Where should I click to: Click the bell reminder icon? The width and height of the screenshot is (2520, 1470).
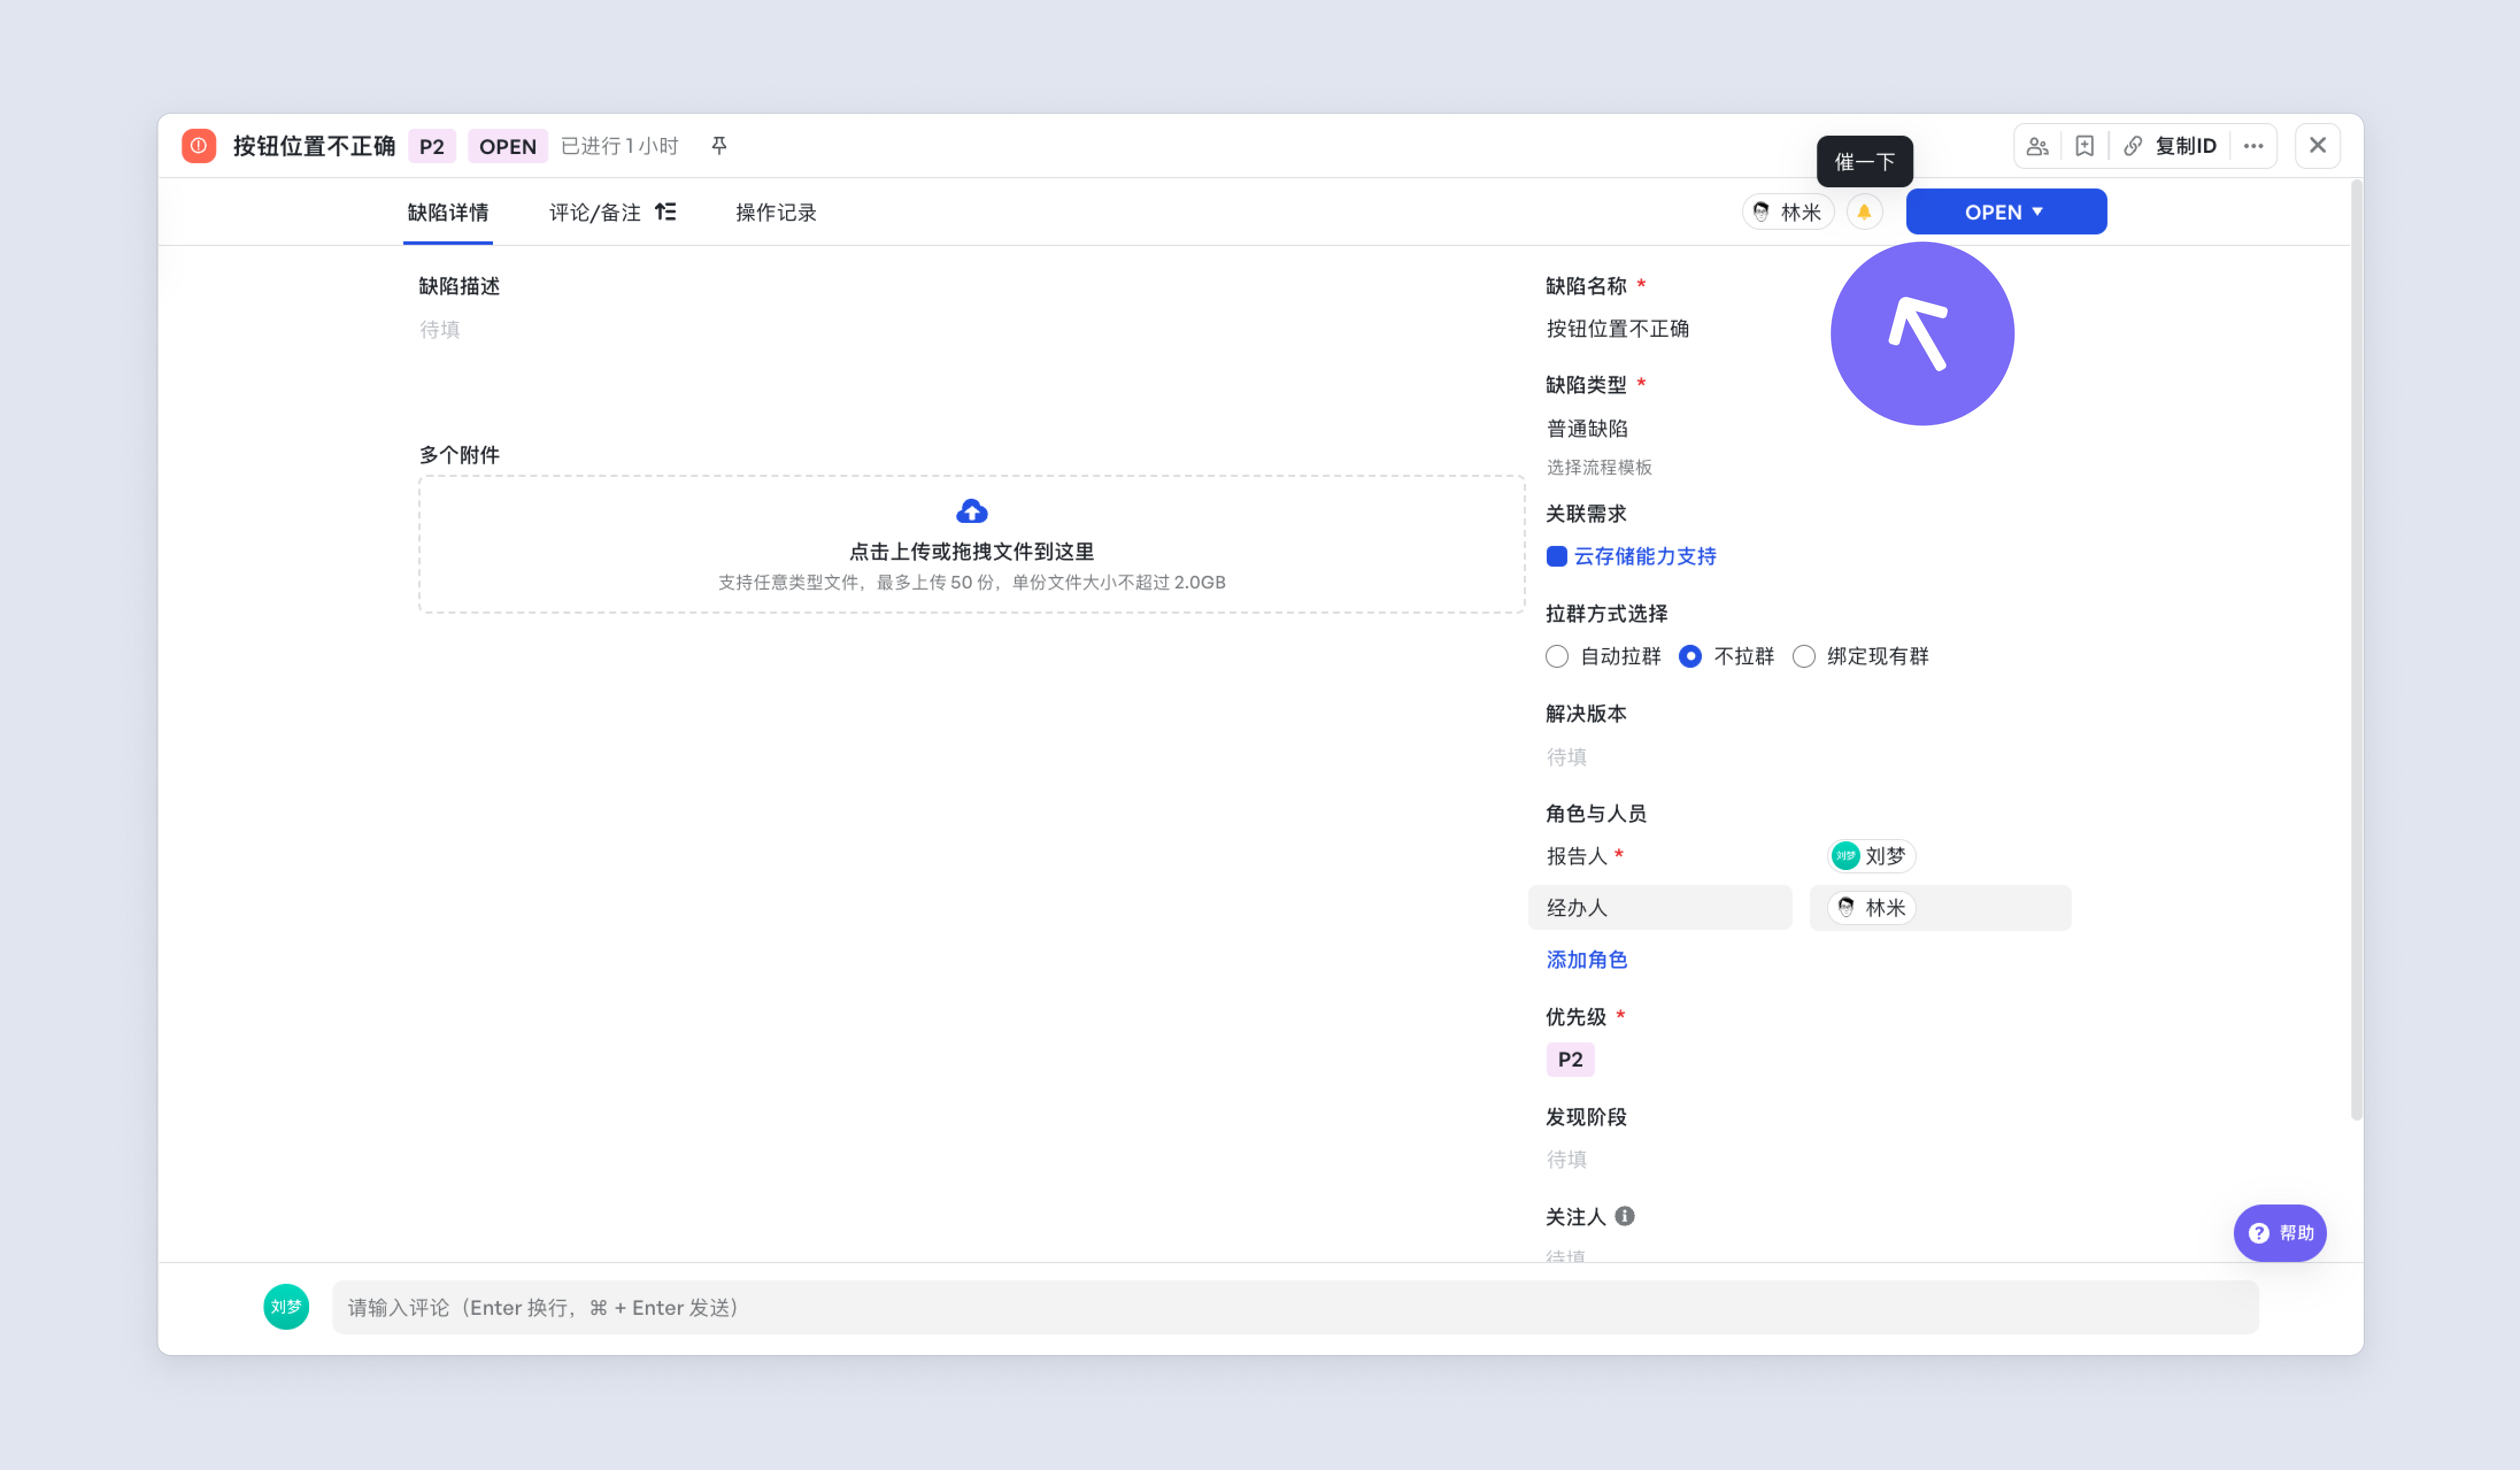[x=1864, y=212]
